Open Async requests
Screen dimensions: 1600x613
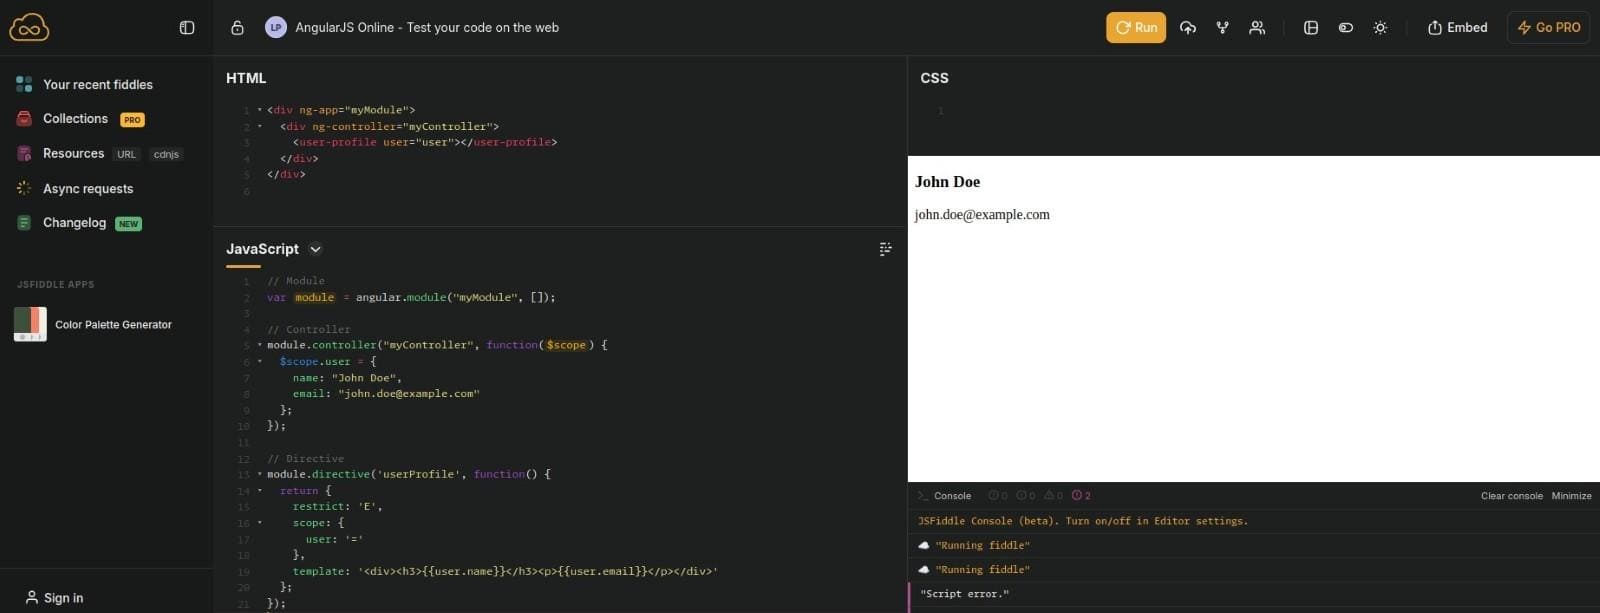tap(88, 189)
